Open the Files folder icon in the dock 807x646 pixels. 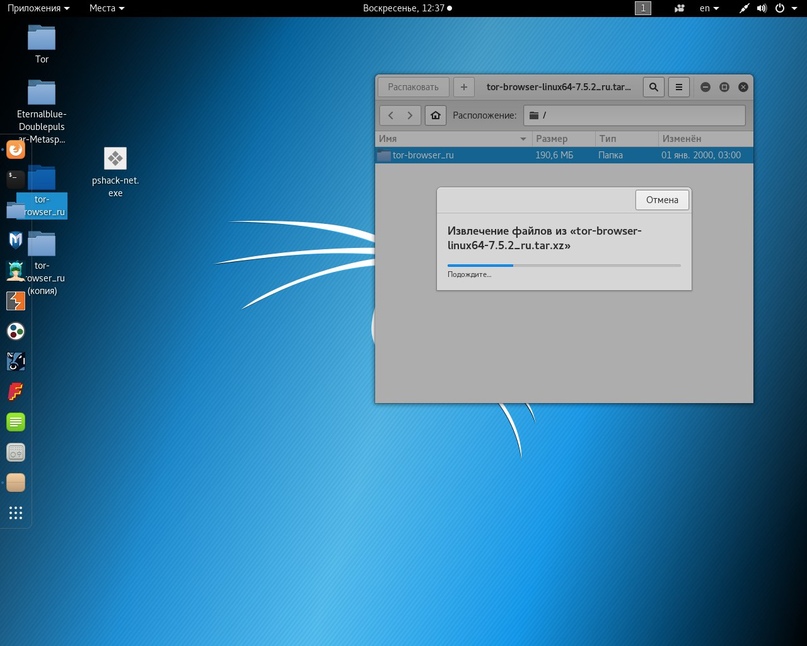point(15,209)
